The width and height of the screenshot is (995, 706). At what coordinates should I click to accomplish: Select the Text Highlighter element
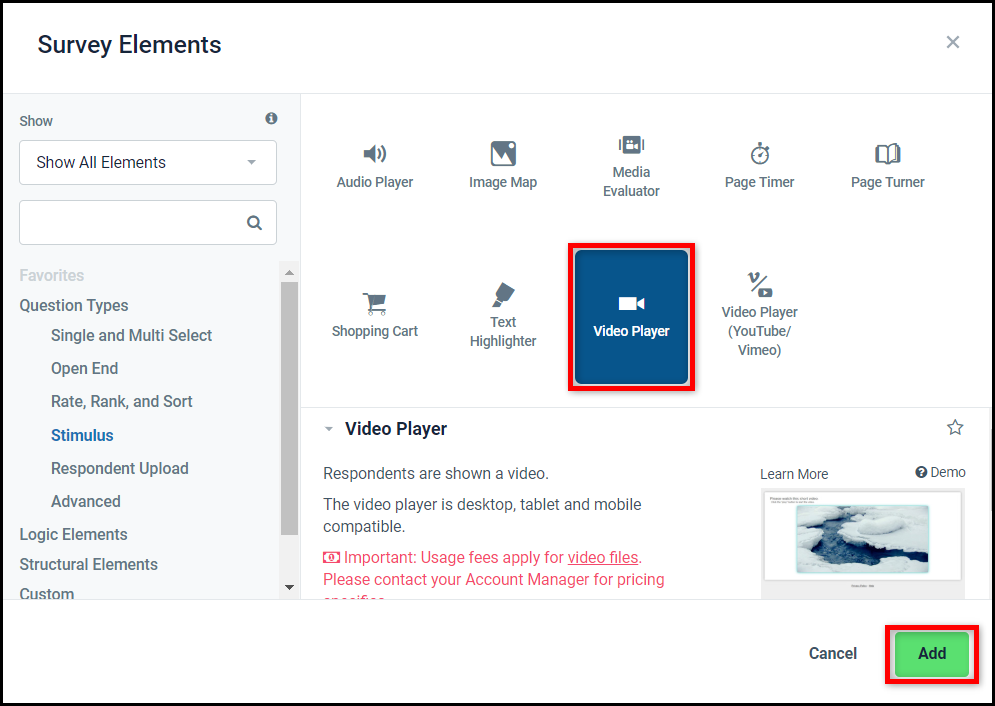pos(503,317)
